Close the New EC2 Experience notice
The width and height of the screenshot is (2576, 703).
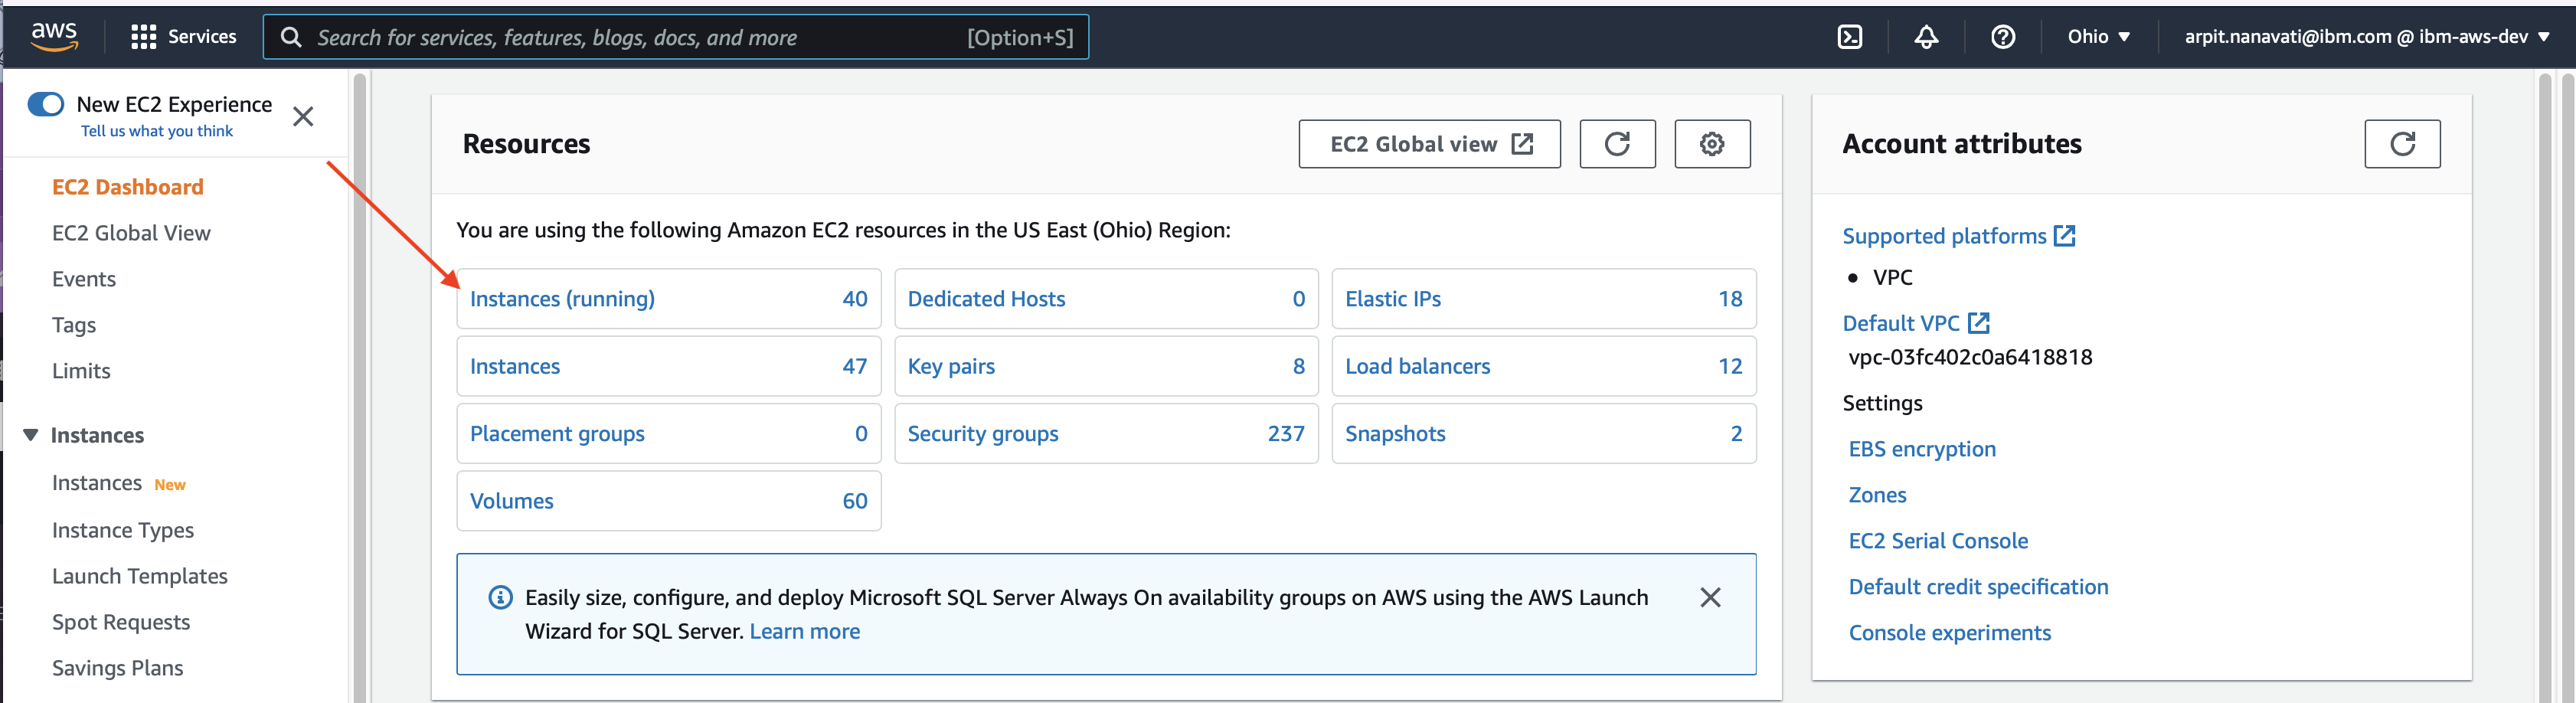303,117
